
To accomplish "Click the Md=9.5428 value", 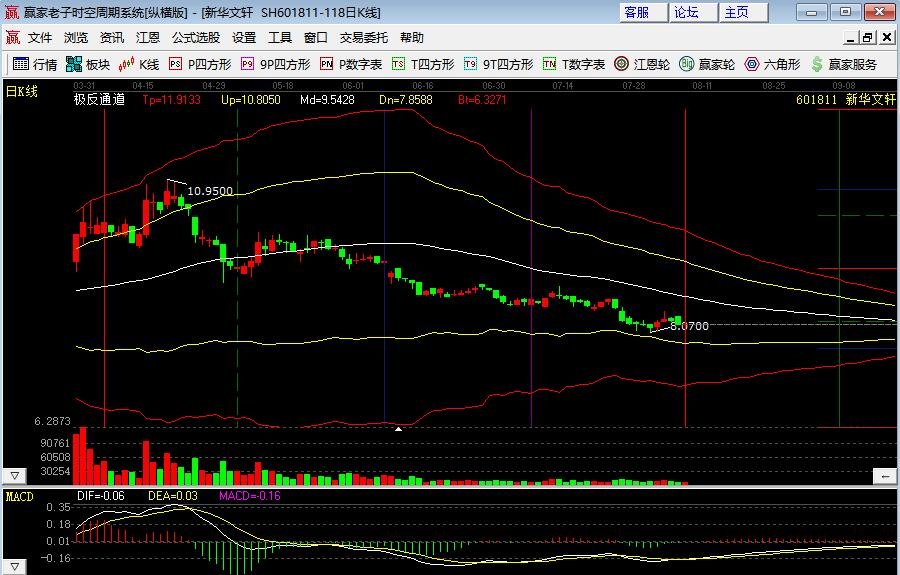I will click(327, 99).
